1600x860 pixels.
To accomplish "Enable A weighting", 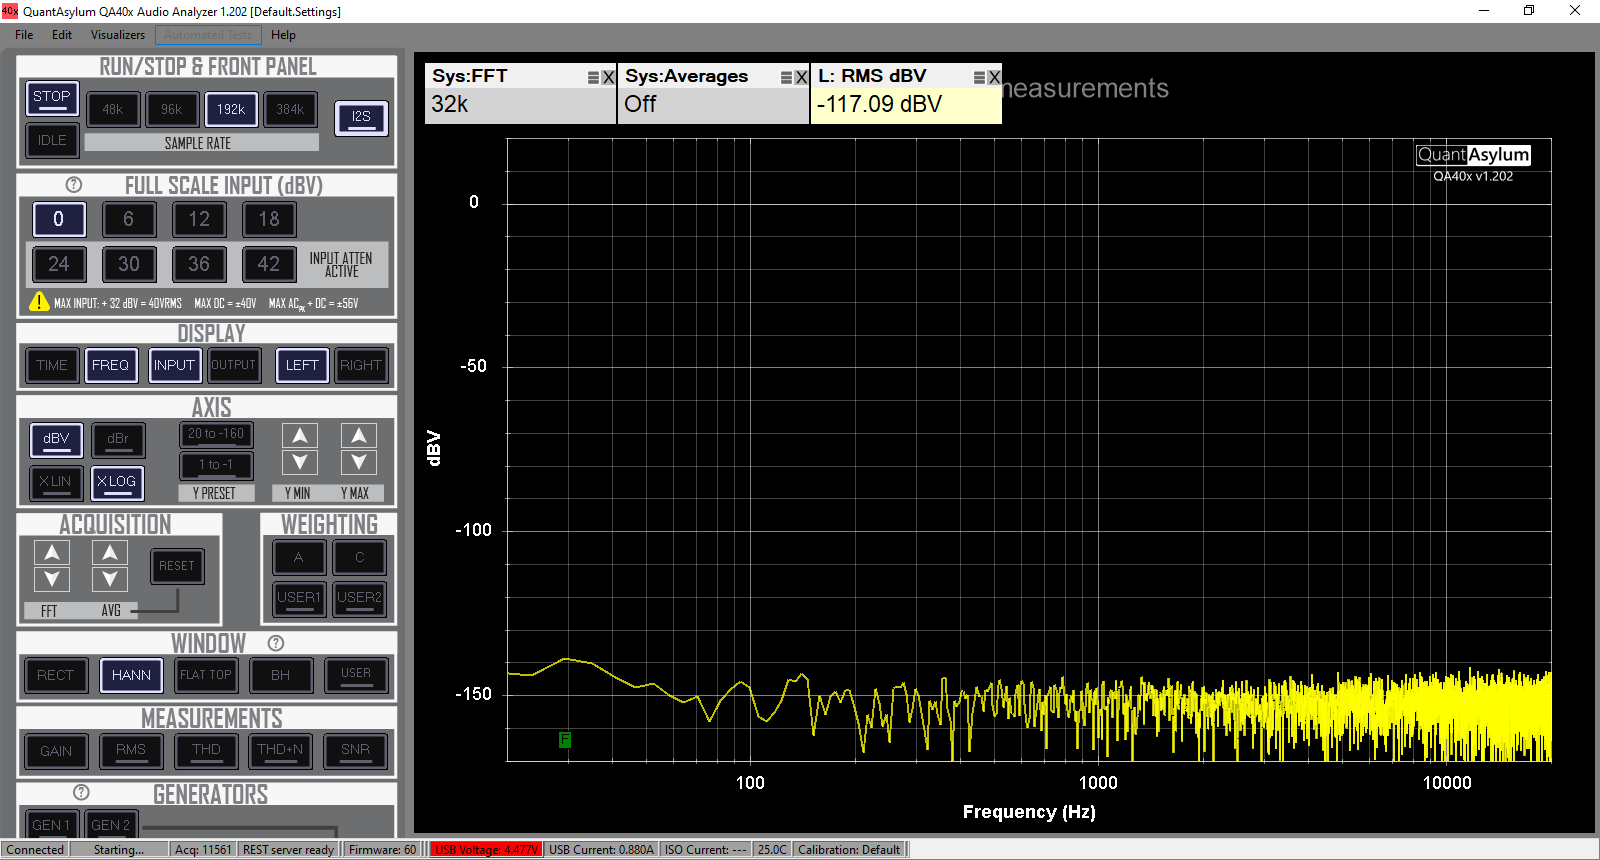I will 299,558.
